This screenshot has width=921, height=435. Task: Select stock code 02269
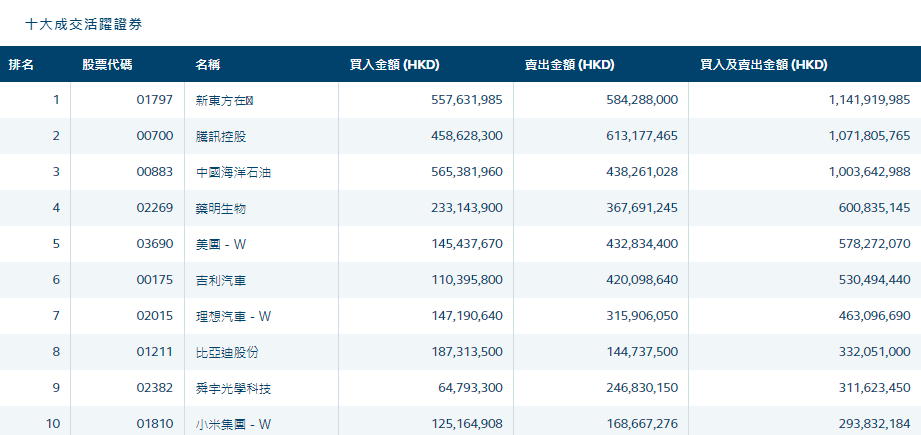coord(155,208)
